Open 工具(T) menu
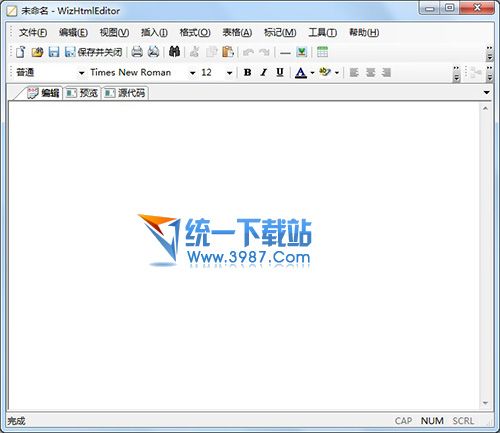 [x=322, y=32]
